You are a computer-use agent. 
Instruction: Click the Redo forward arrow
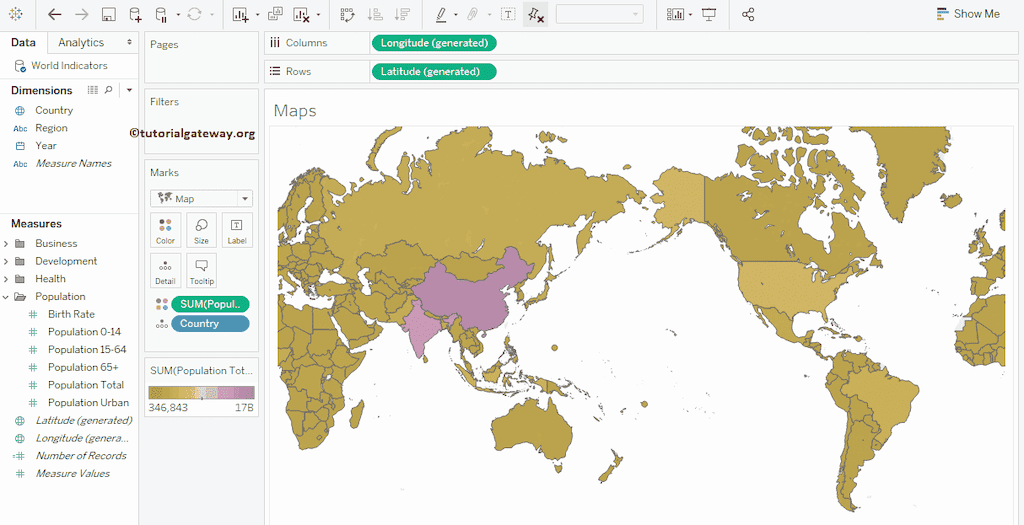tap(82, 14)
